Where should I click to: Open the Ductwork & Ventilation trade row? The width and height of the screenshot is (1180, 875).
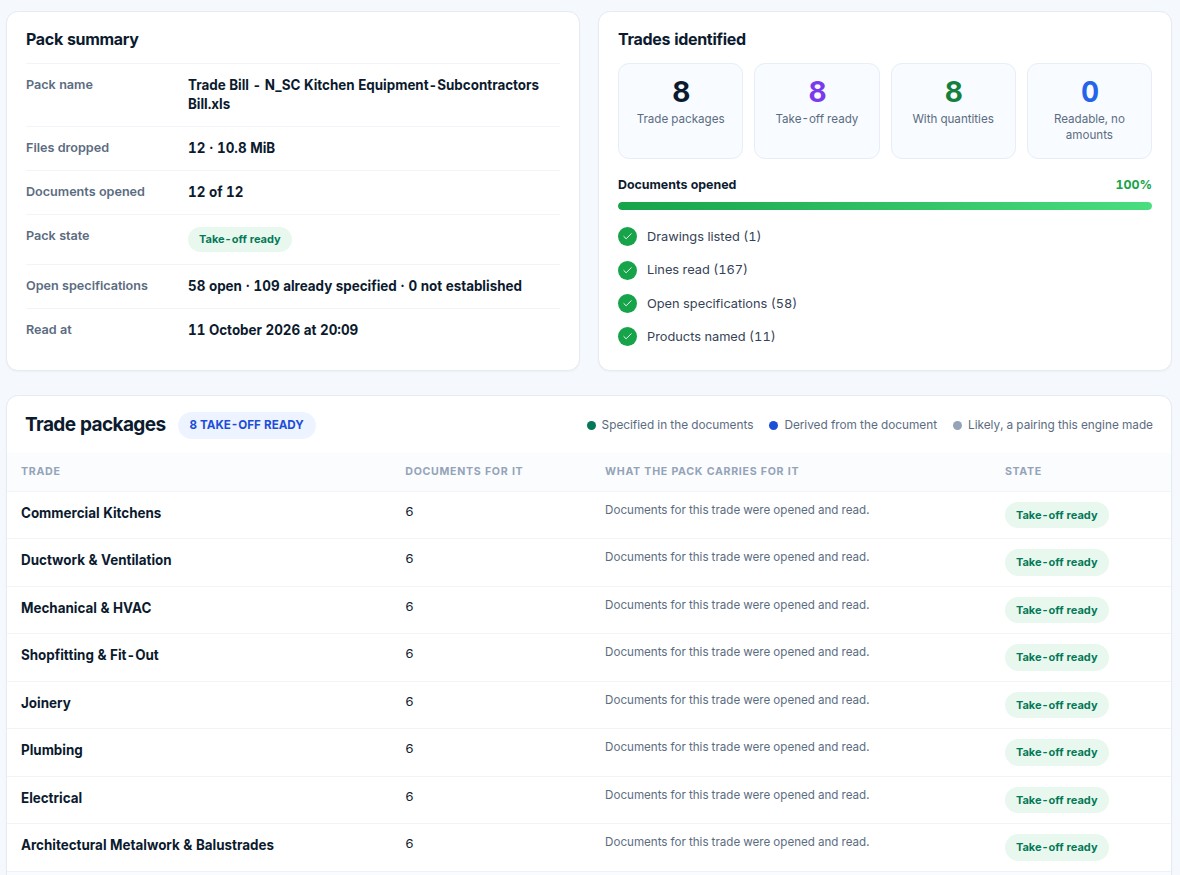click(589, 562)
